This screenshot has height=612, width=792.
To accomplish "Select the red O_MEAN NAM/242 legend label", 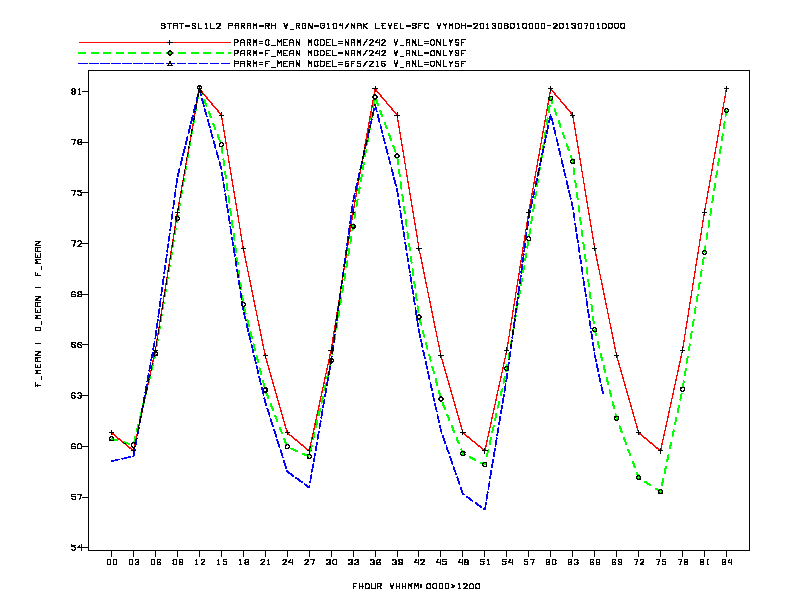I will pos(350,43).
